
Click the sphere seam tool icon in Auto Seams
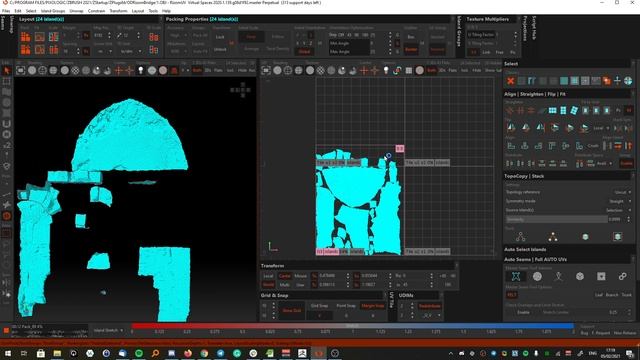point(537,277)
